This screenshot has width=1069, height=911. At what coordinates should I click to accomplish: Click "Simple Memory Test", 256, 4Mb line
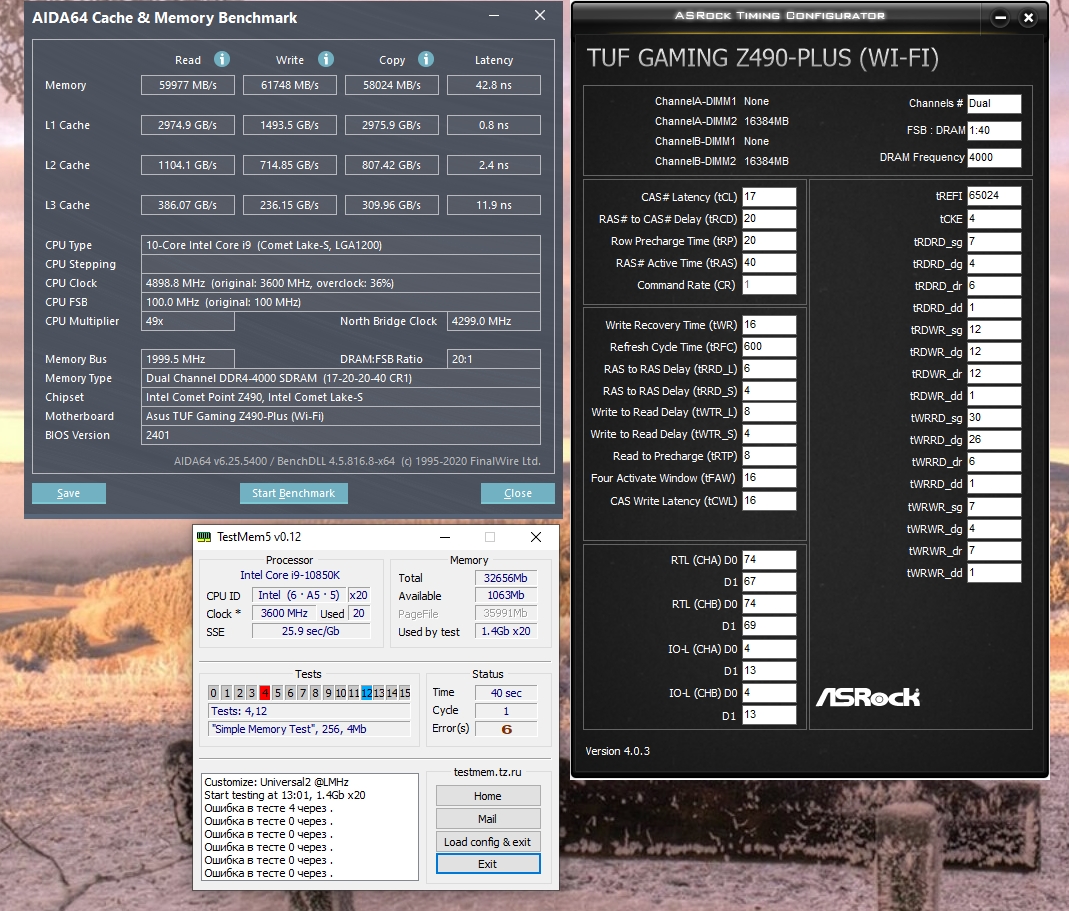point(309,729)
